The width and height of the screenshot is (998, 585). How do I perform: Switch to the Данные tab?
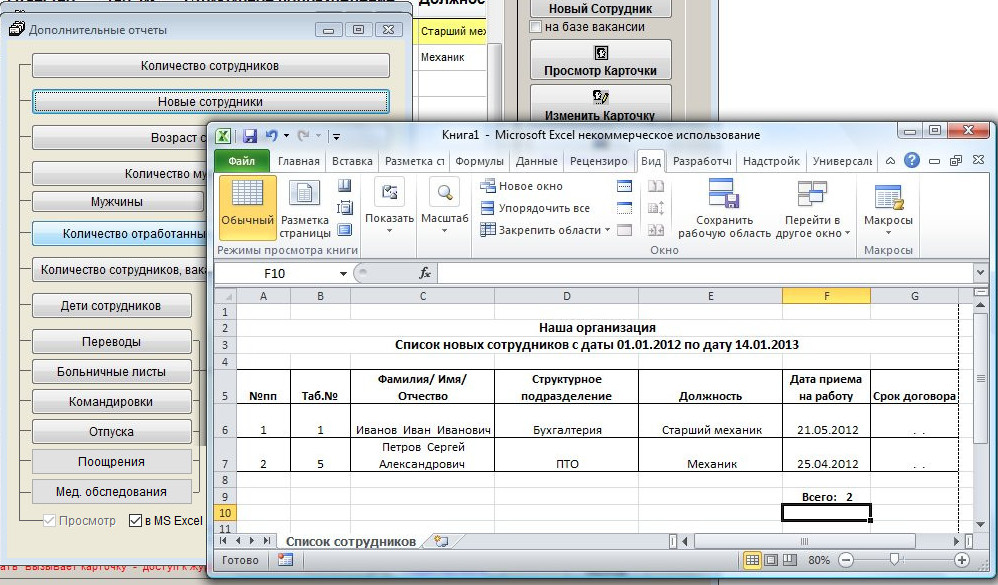[537, 162]
